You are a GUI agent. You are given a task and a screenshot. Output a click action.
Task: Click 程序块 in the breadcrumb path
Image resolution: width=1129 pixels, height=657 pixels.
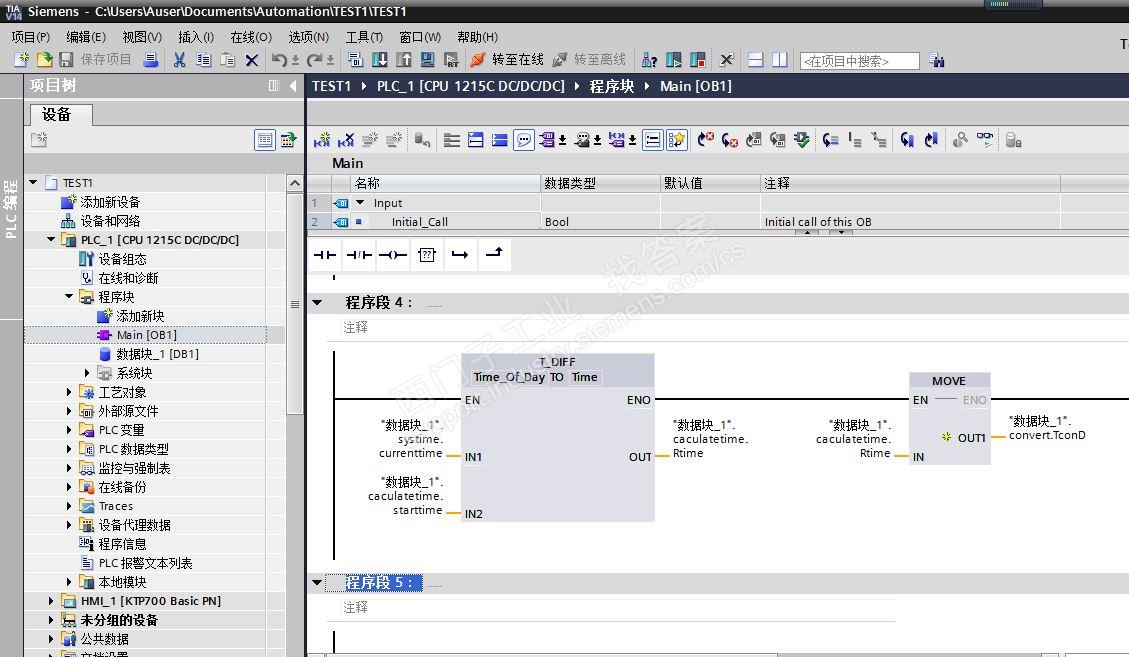[611, 86]
